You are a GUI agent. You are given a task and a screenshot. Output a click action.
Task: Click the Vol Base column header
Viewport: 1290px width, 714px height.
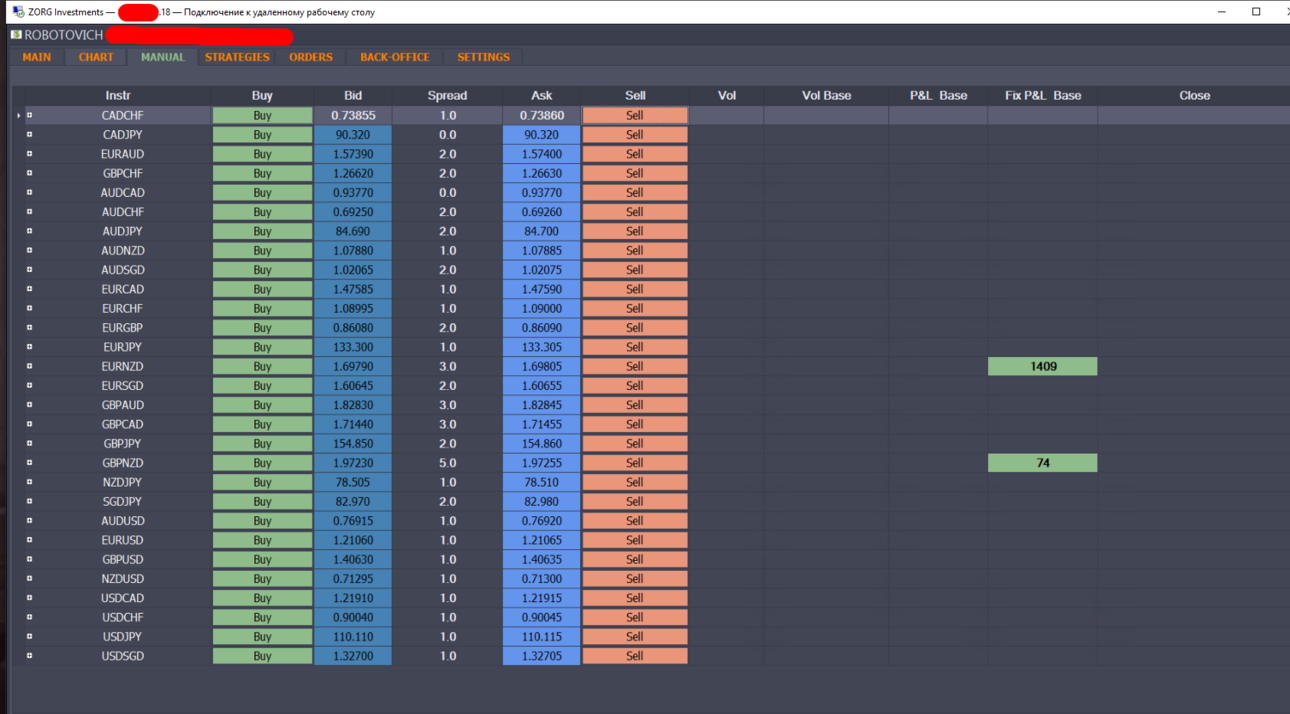click(826, 95)
